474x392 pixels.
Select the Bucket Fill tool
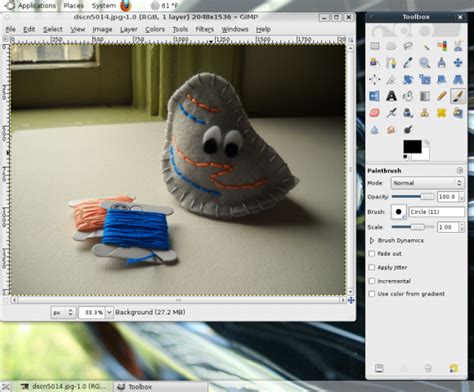pos(408,96)
